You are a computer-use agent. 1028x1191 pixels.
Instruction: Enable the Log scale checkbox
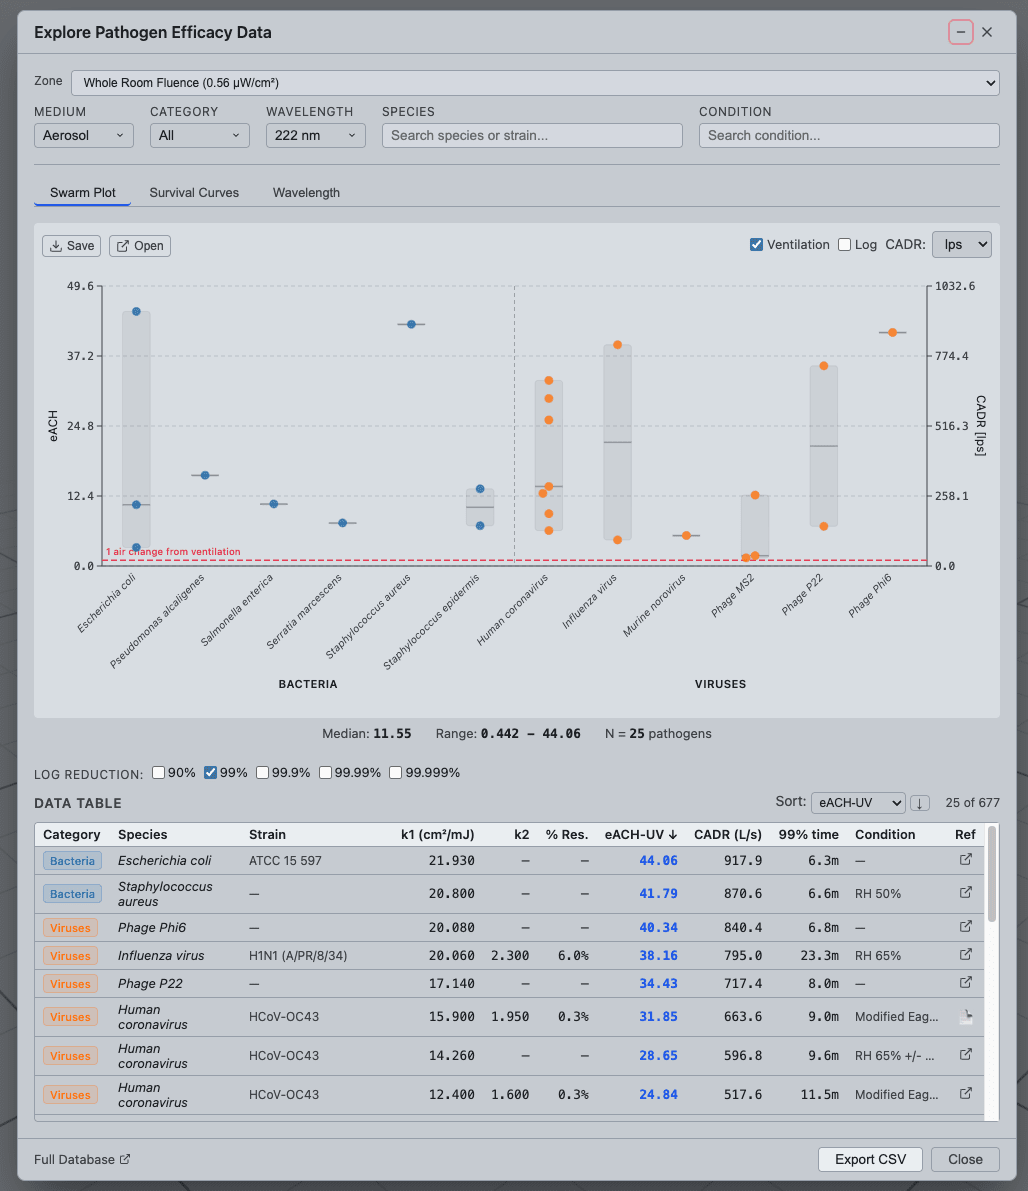844,245
